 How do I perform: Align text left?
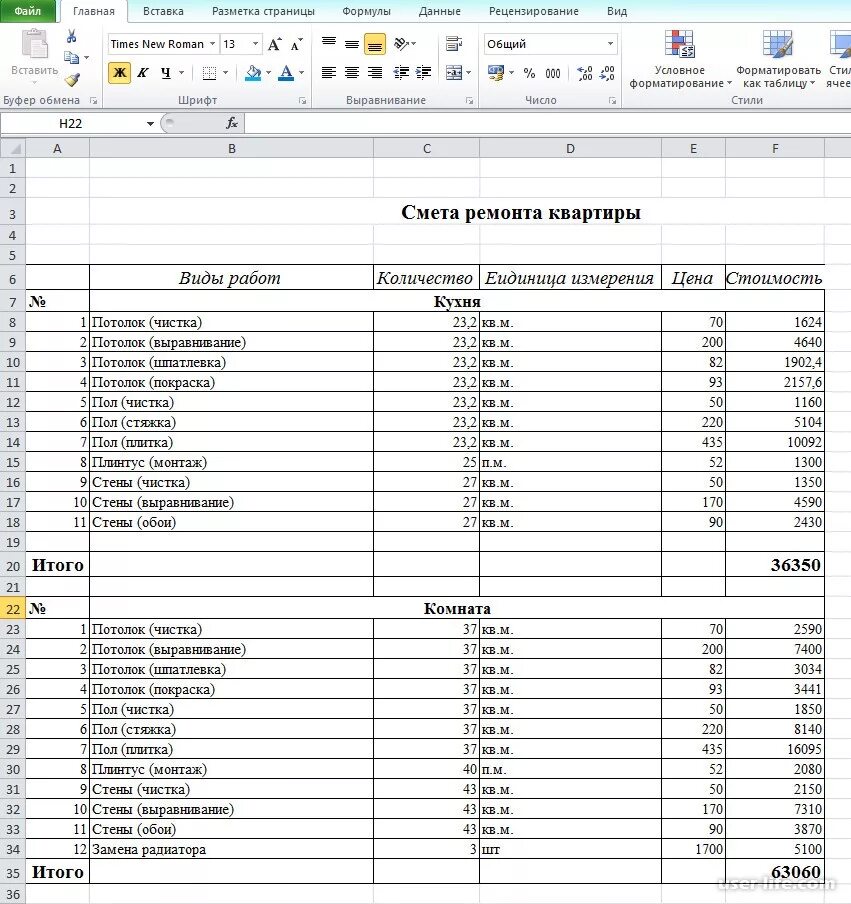(x=329, y=73)
